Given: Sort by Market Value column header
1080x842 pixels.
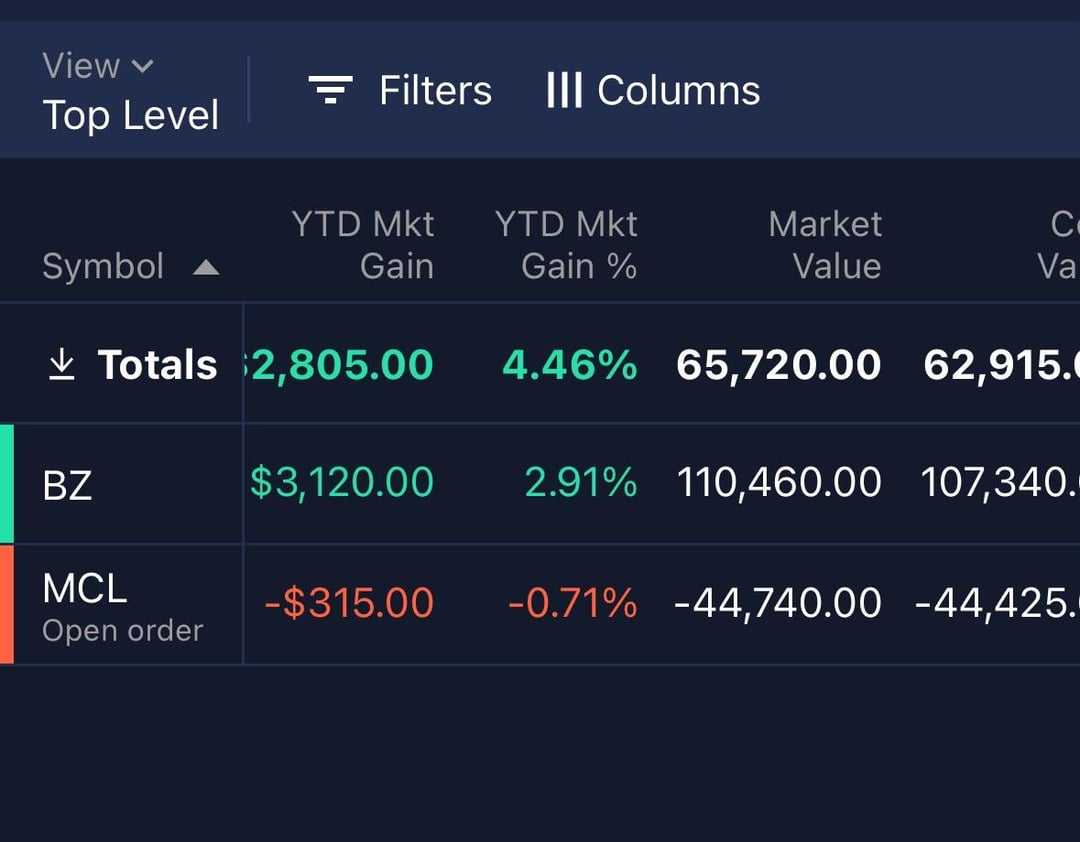Looking at the screenshot, I should (x=825, y=245).
